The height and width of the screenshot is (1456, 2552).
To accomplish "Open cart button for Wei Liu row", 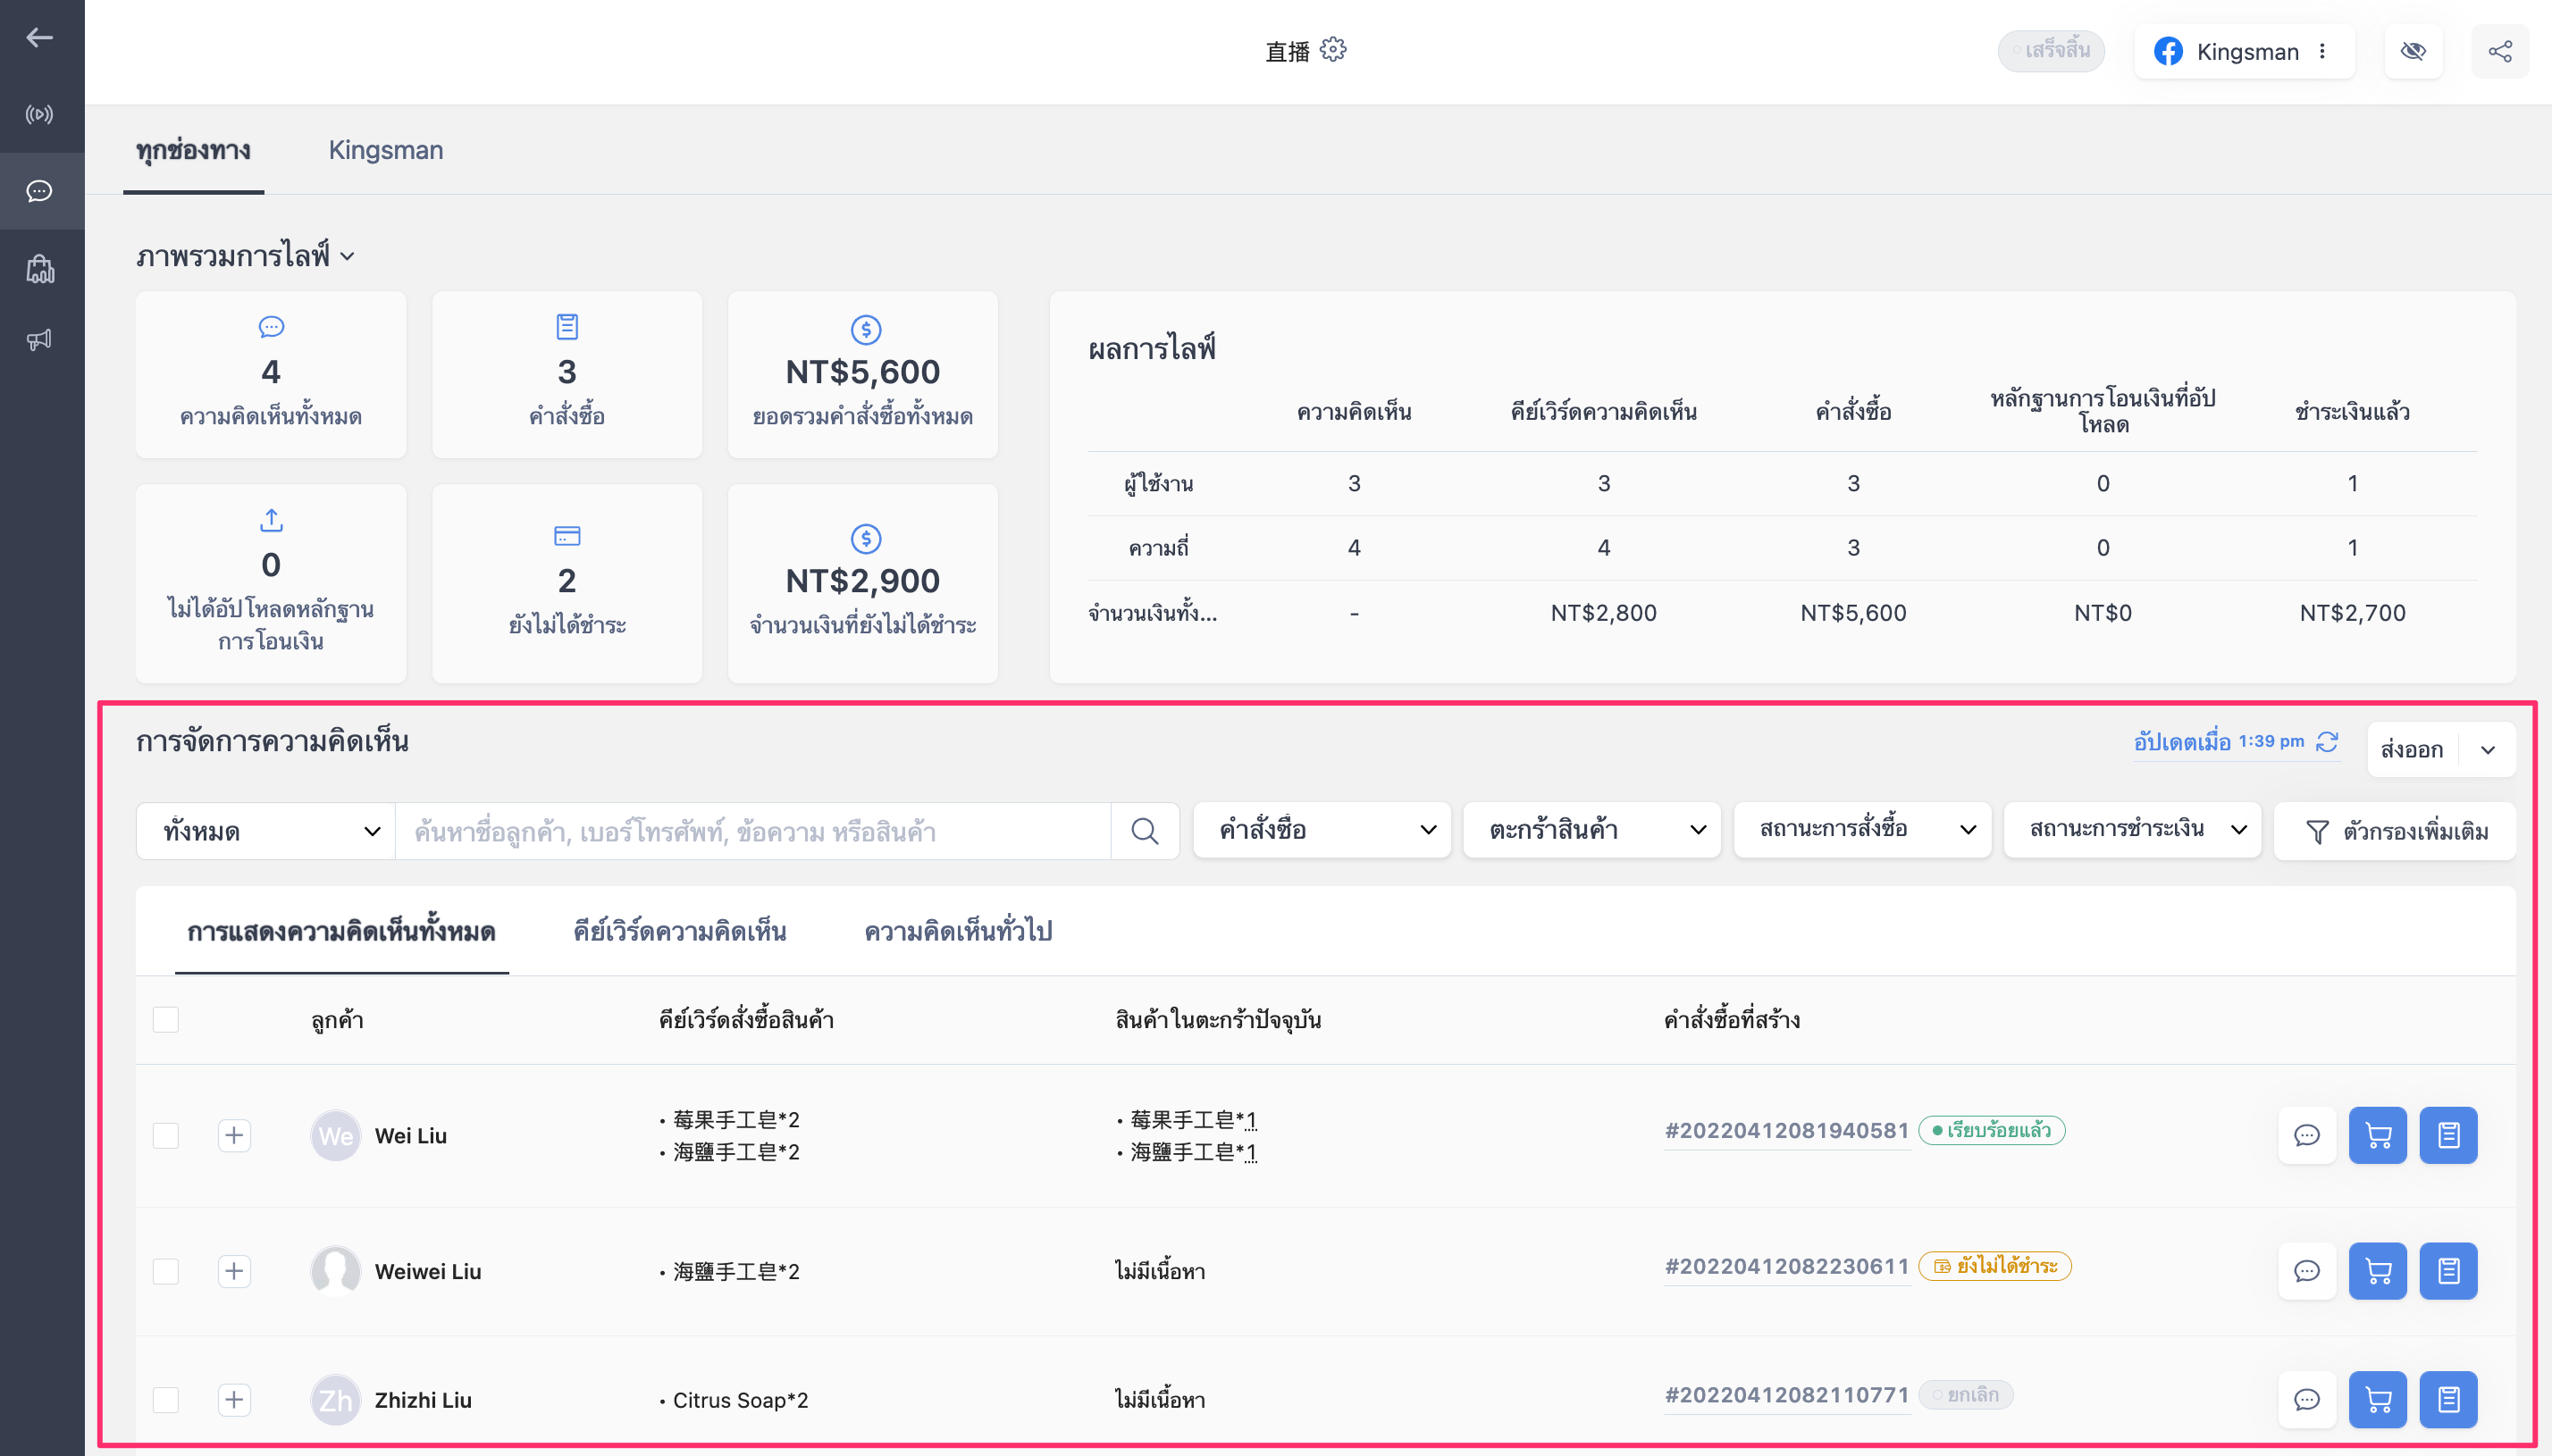I will pos(2378,1135).
